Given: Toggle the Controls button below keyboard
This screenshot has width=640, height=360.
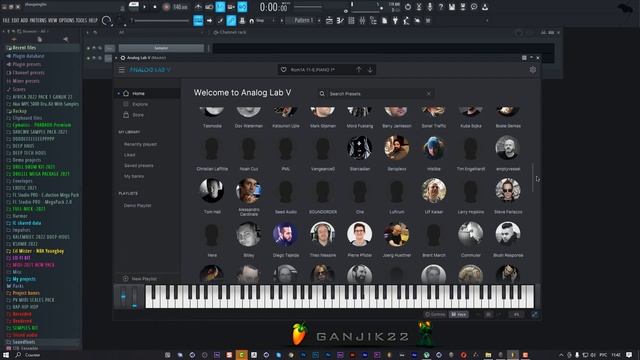Looking at the screenshot, I should 435,314.
